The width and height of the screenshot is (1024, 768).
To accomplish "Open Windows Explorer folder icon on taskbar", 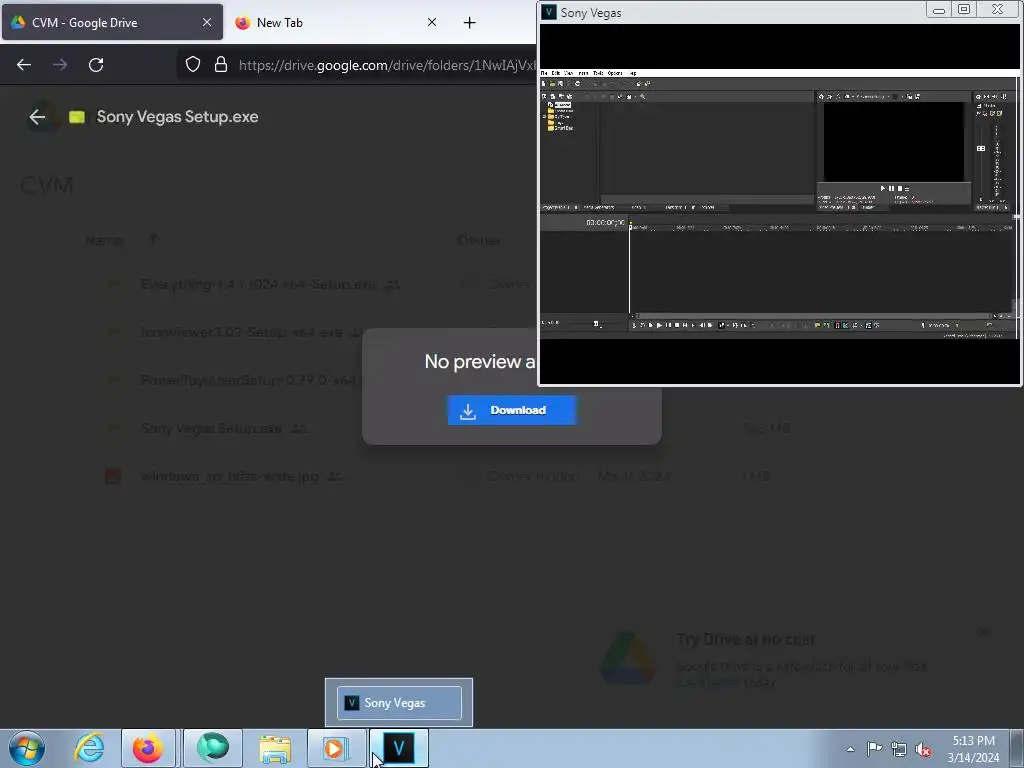I will click(275, 748).
